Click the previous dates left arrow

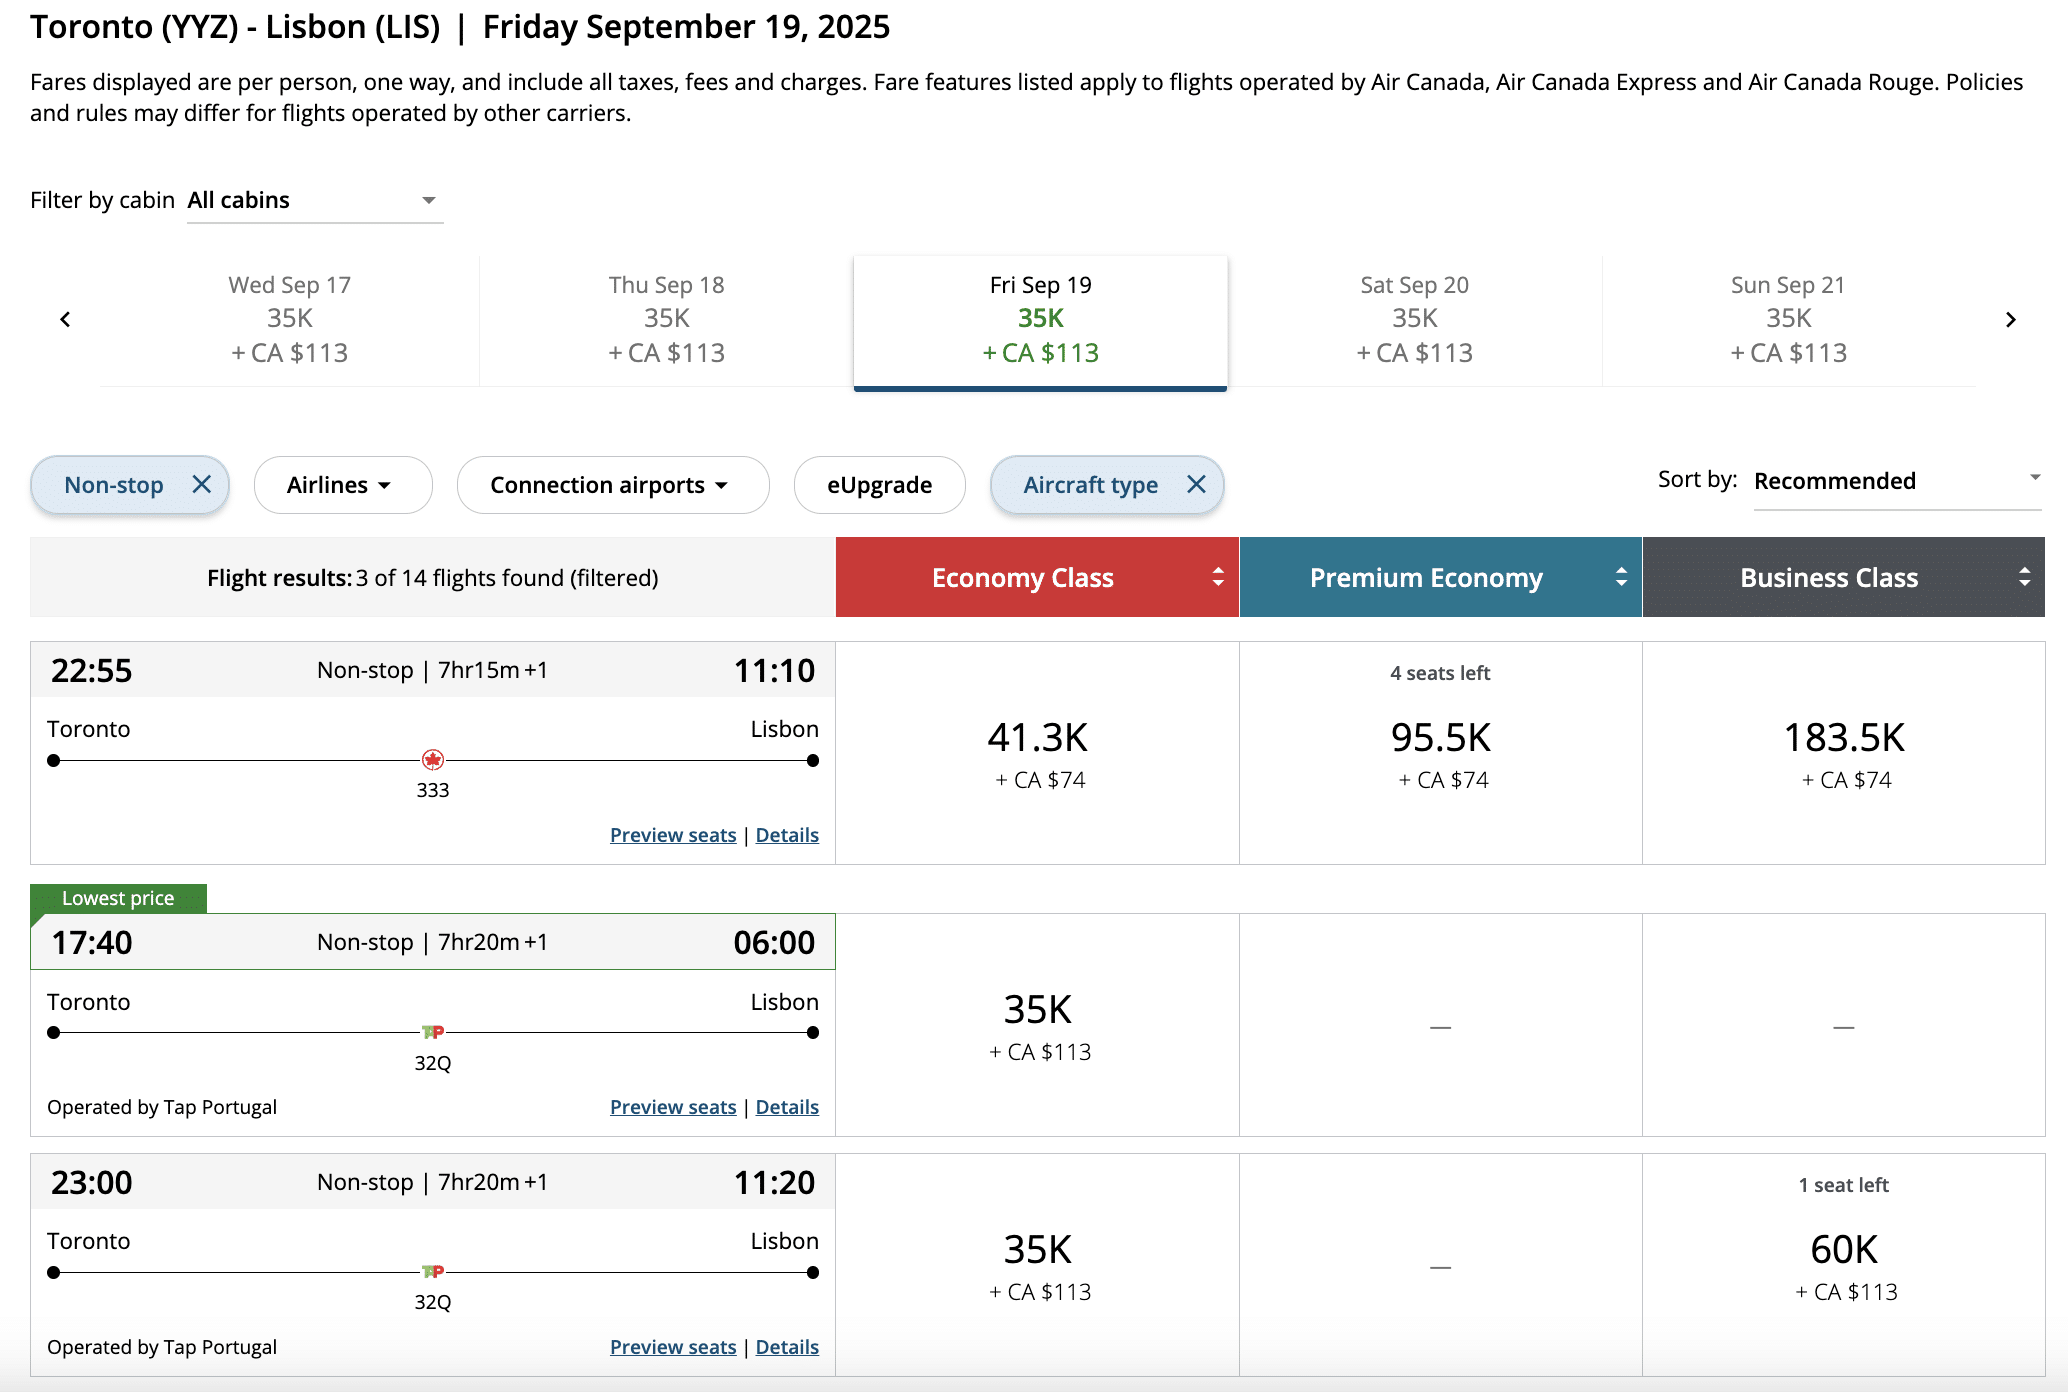pos(66,320)
